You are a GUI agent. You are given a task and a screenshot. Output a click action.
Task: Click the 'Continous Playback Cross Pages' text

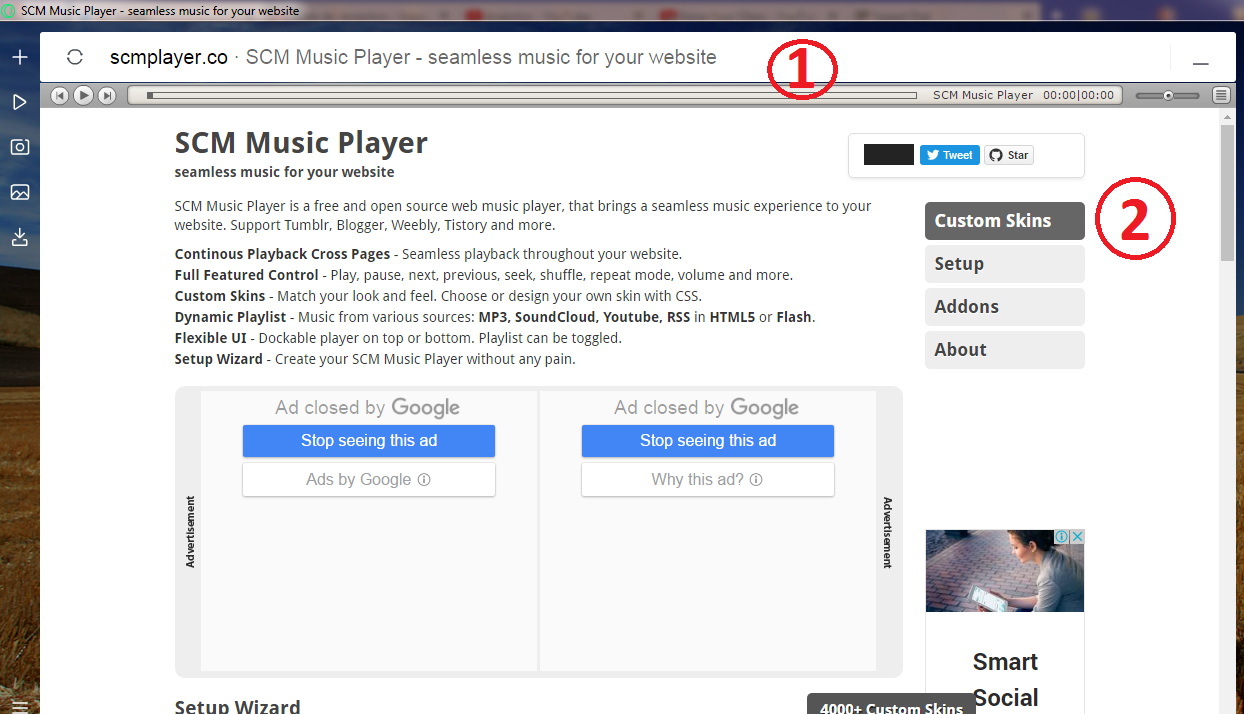click(x=282, y=254)
